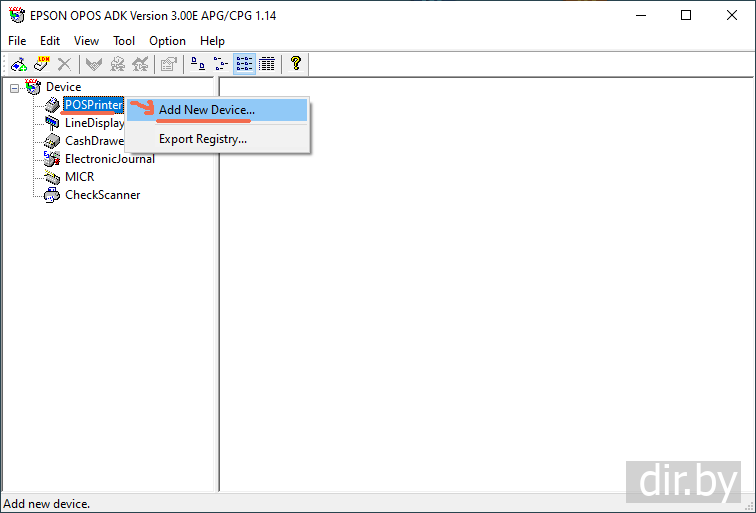Select the CashDrawer tree item
The height and width of the screenshot is (513, 756).
pos(94,141)
